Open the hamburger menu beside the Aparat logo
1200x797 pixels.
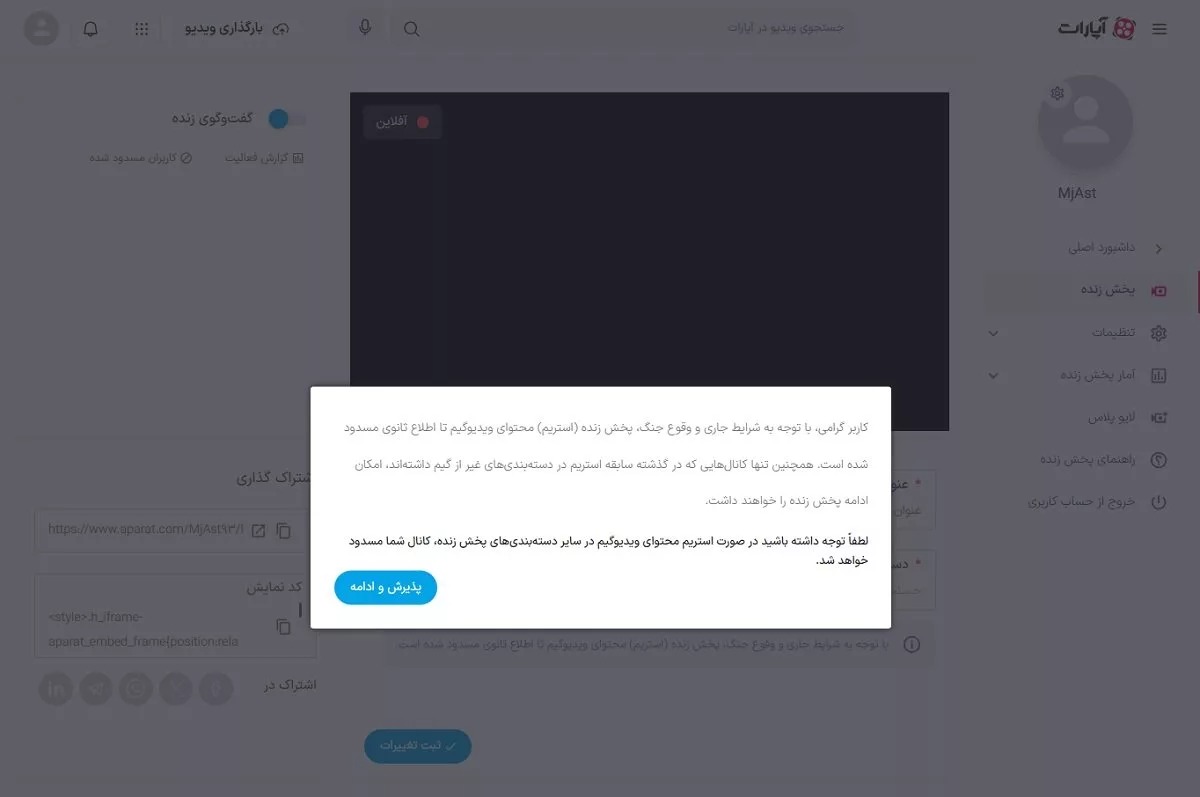[1159, 29]
